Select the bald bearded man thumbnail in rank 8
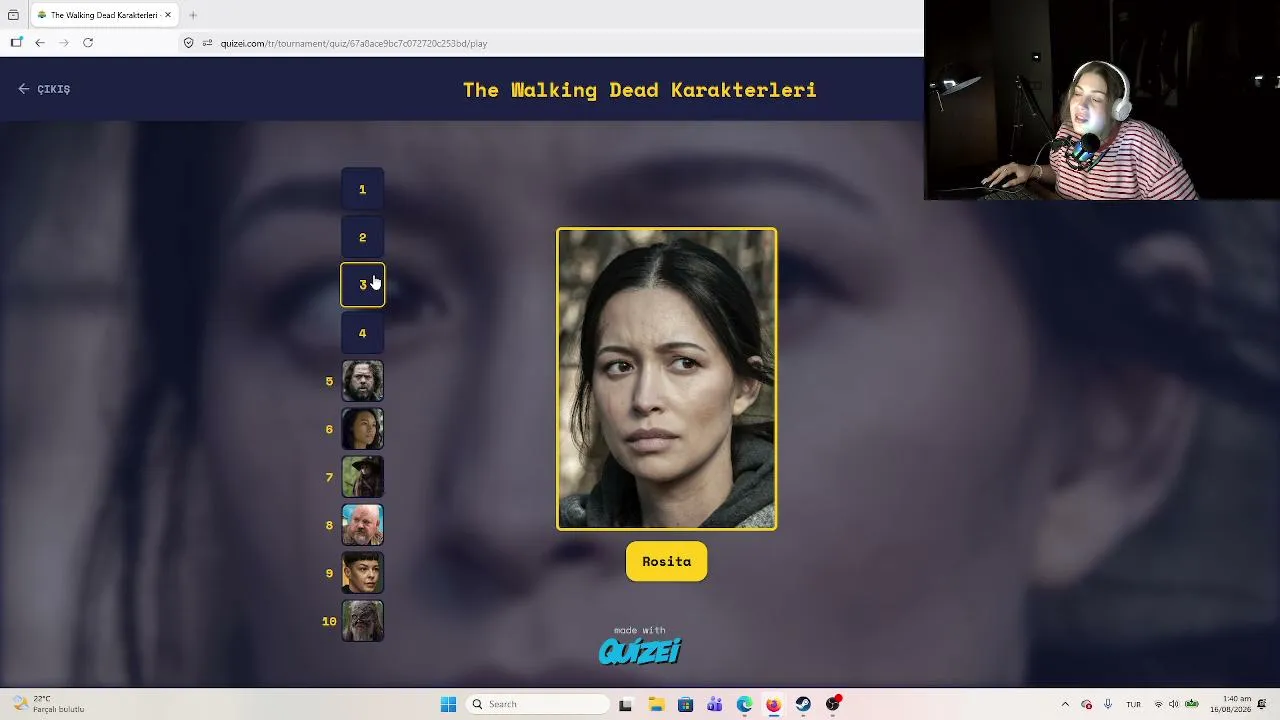The height and width of the screenshot is (720, 1280). coord(363,525)
